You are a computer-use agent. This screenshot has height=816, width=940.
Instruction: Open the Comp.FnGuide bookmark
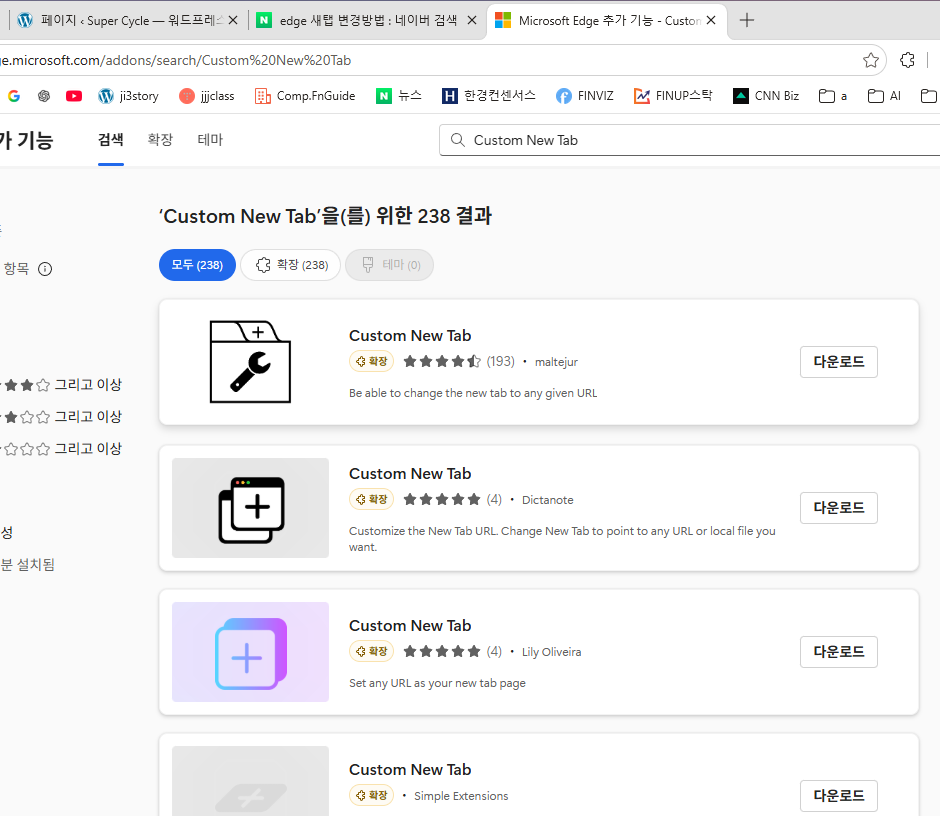click(x=305, y=96)
